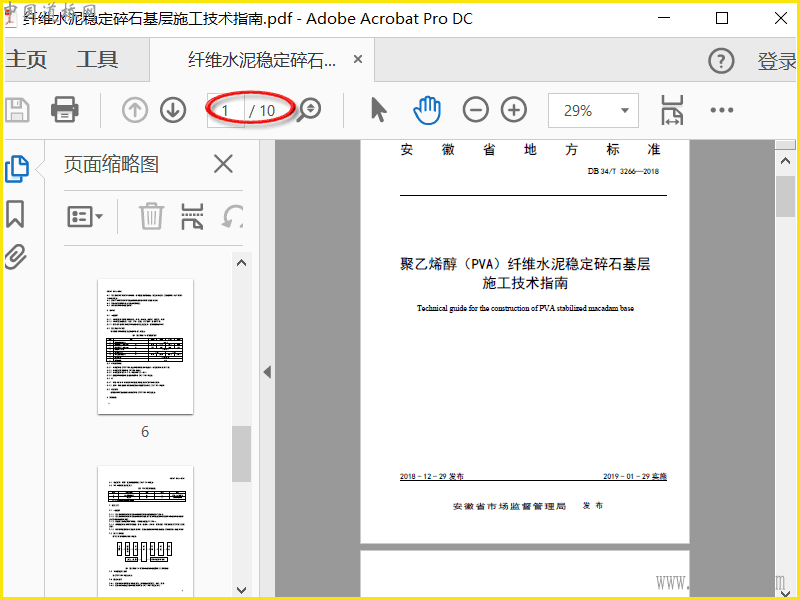800x600 pixels.
Task: Select the 纤维水泥稳定碎石... document tab
Action: tap(262, 60)
